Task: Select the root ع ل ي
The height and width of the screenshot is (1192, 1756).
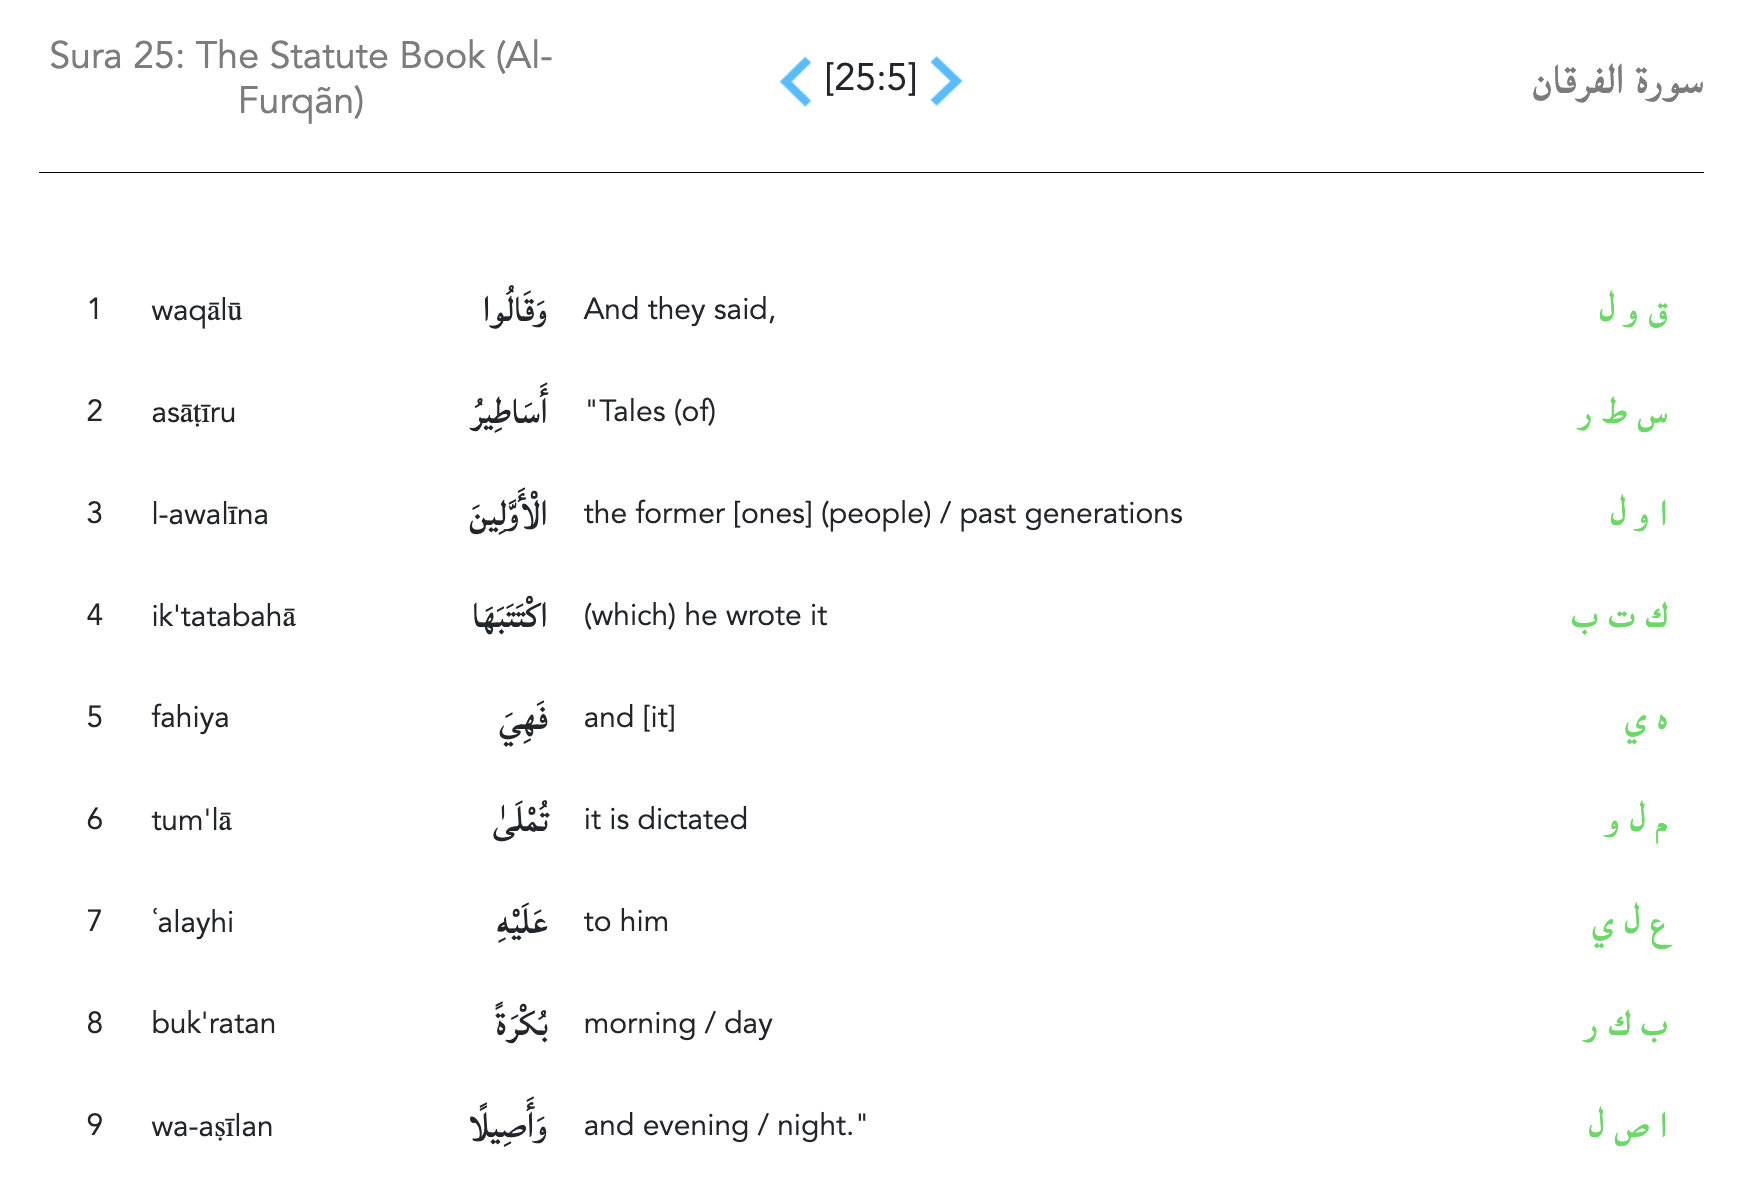Action: (x=1631, y=923)
